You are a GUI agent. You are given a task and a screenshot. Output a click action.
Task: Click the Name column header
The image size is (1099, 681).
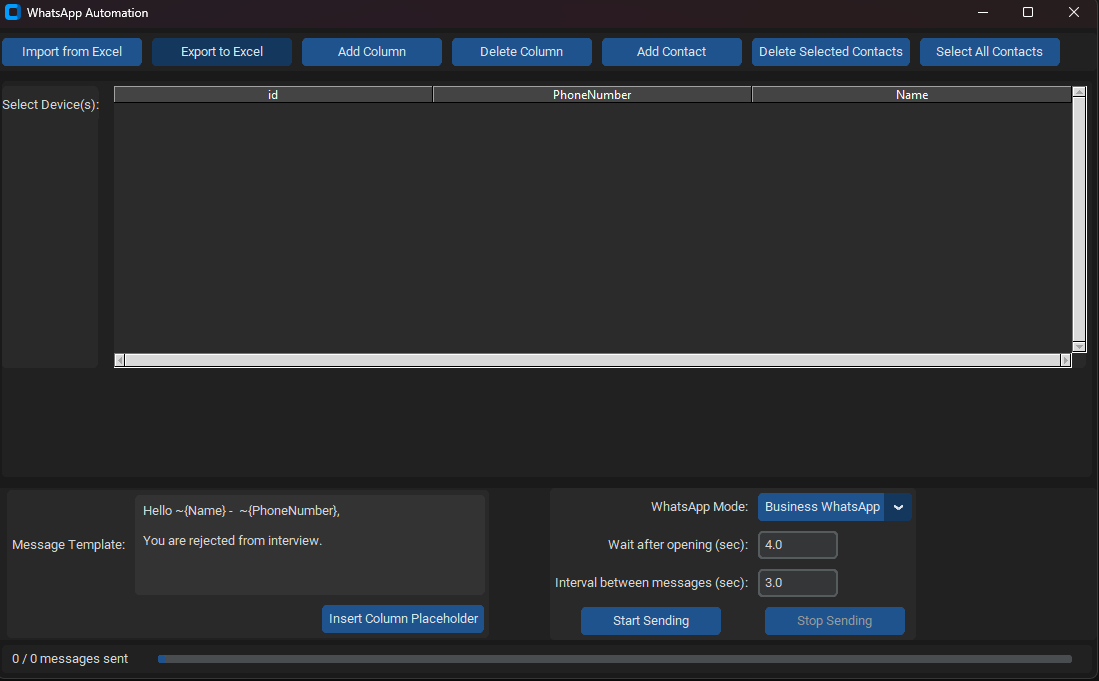point(912,95)
